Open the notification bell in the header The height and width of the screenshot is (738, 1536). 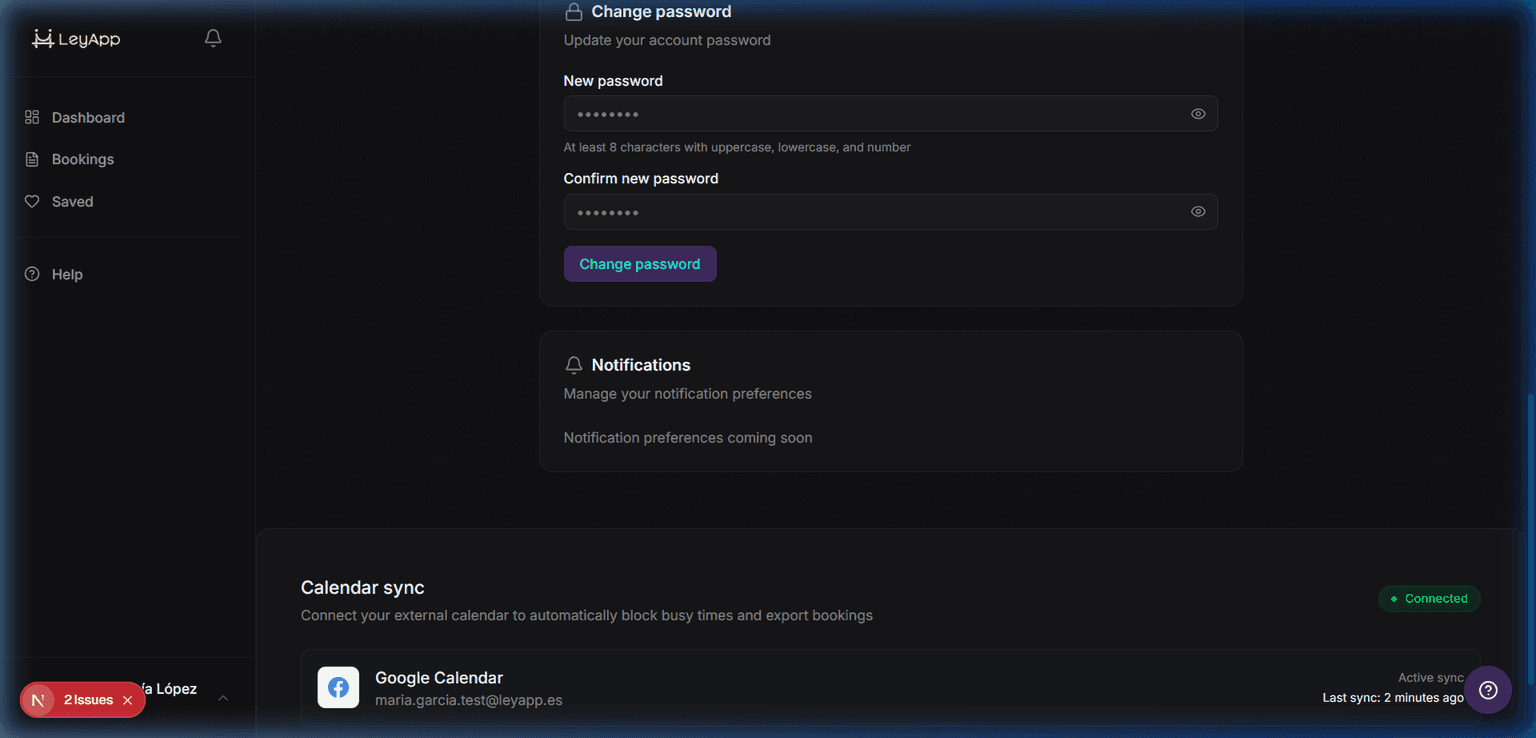pos(212,37)
